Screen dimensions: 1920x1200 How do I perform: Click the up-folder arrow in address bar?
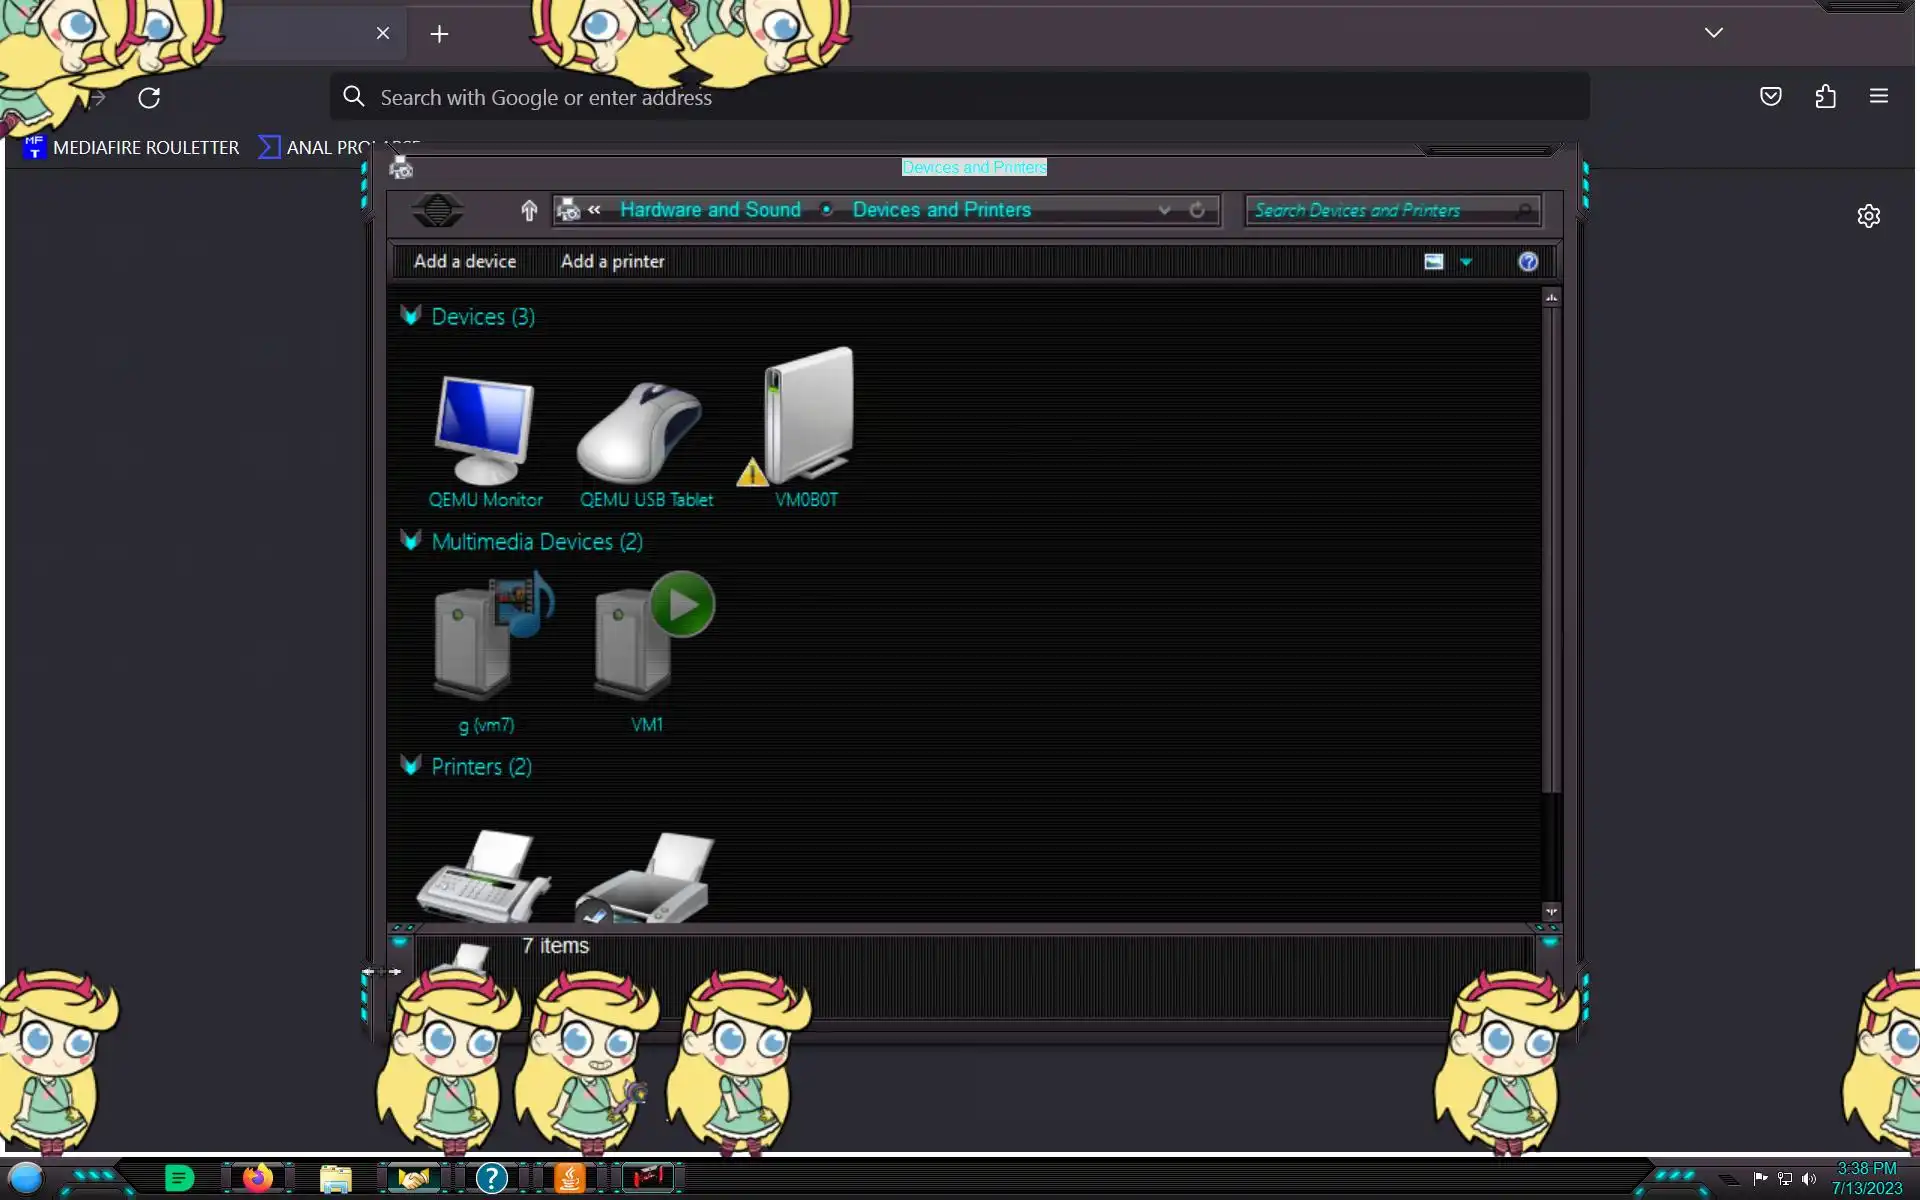pyautogui.click(x=529, y=210)
